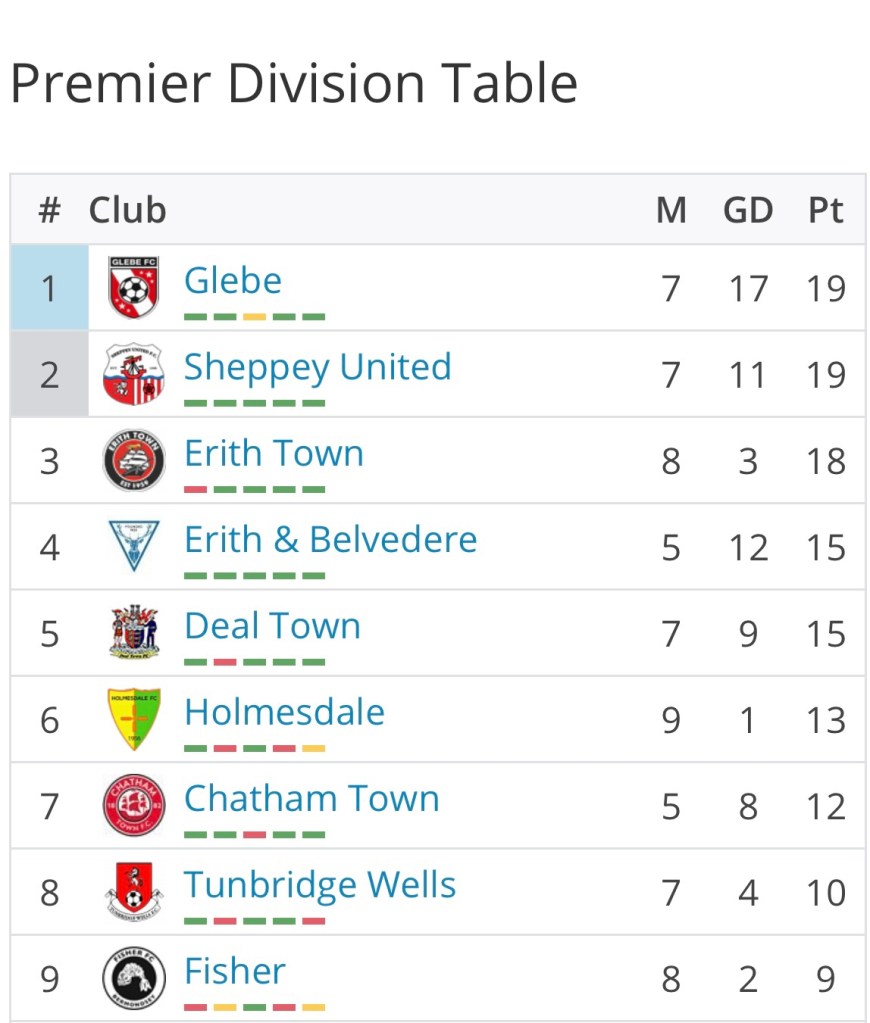Click the Pt column header
The height and width of the screenshot is (1023, 870).
pyautogui.click(x=826, y=210)
